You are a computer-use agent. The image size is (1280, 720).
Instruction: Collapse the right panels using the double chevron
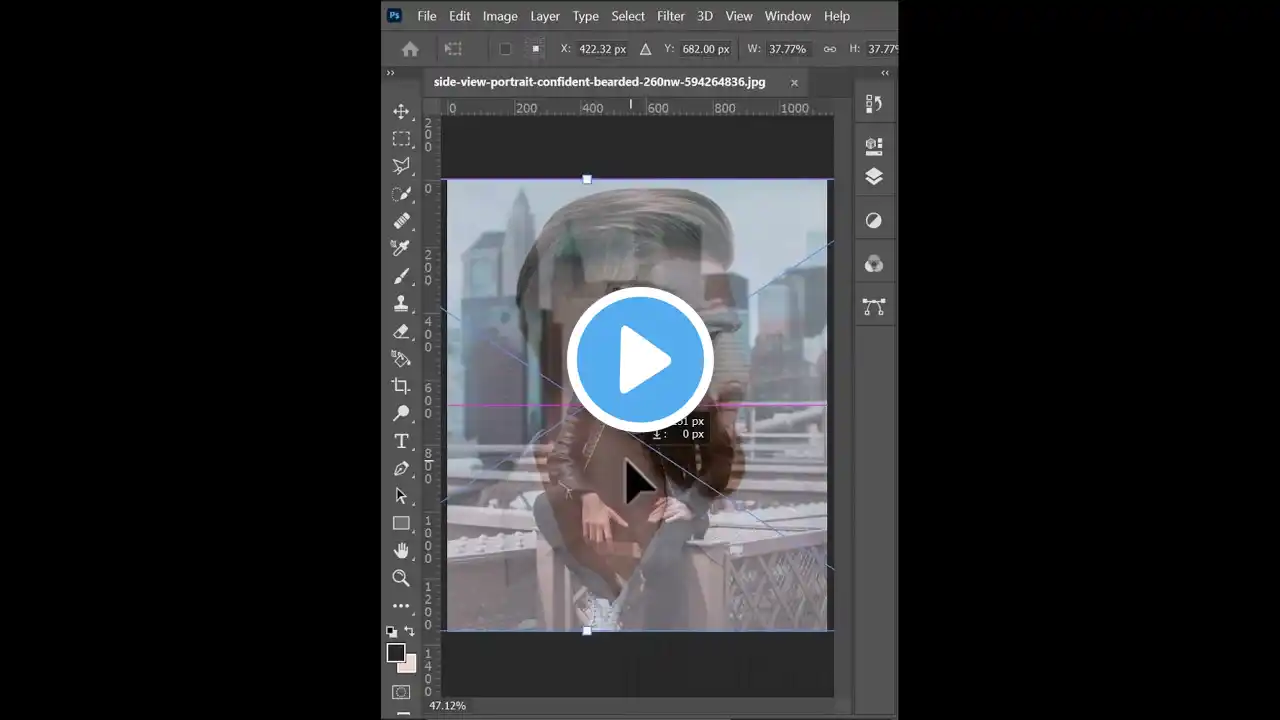pos(884,72)
